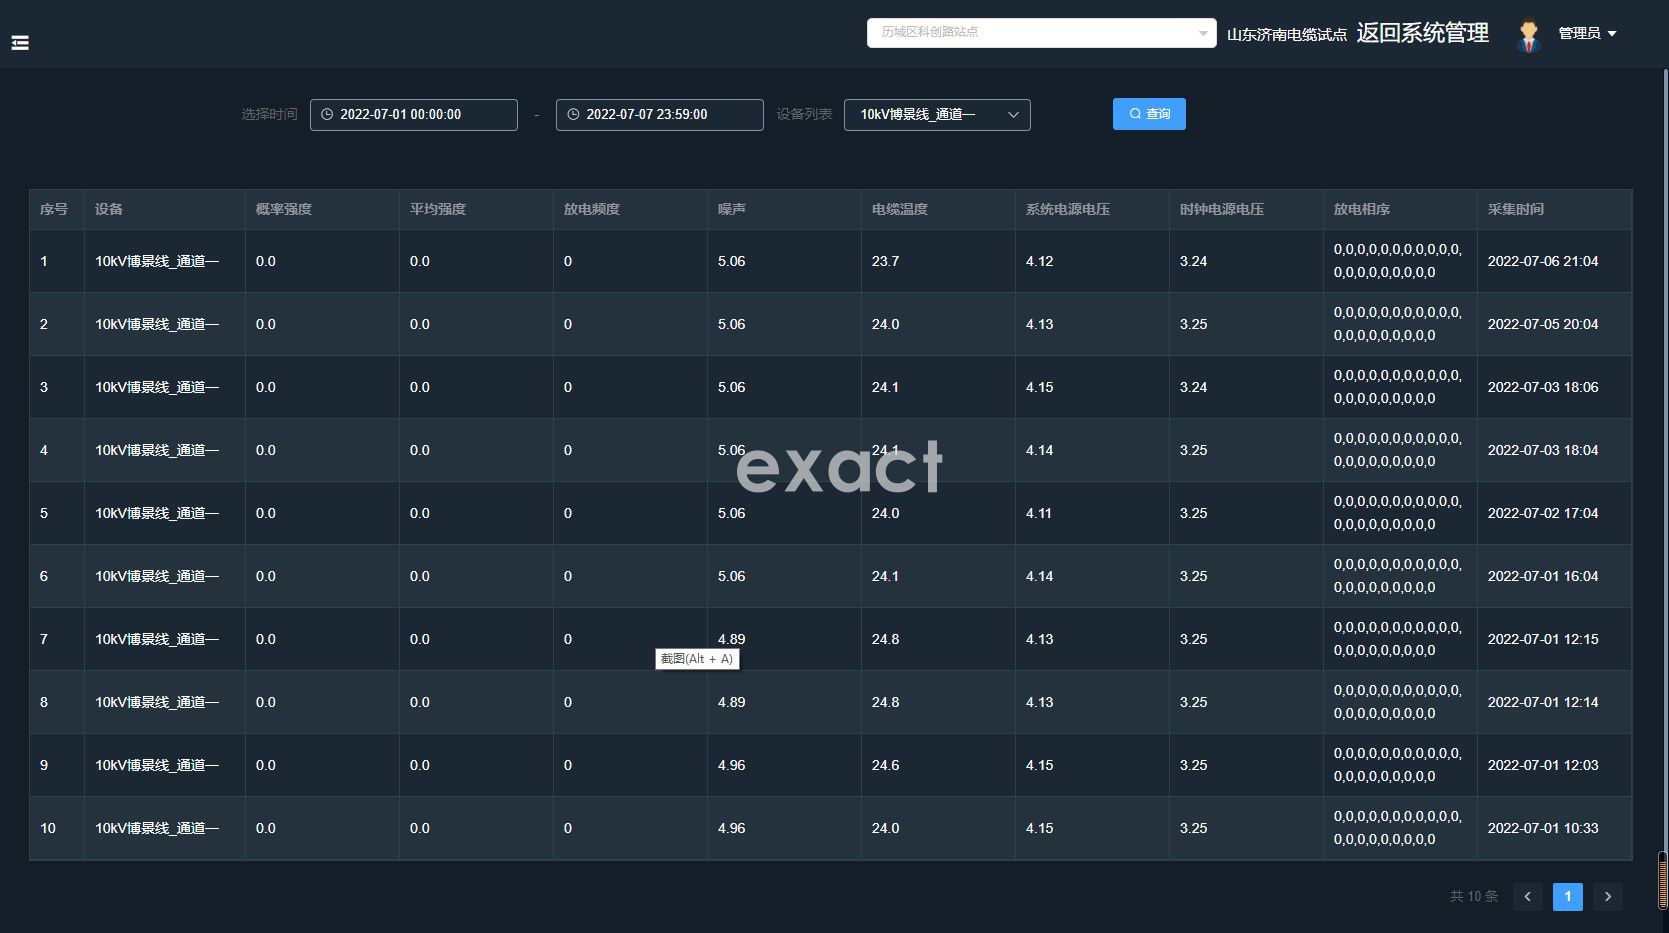1669x933 pixels.
Task: Click timestamp 2022-07-05 20:04
Action: tap(1543, 325)
